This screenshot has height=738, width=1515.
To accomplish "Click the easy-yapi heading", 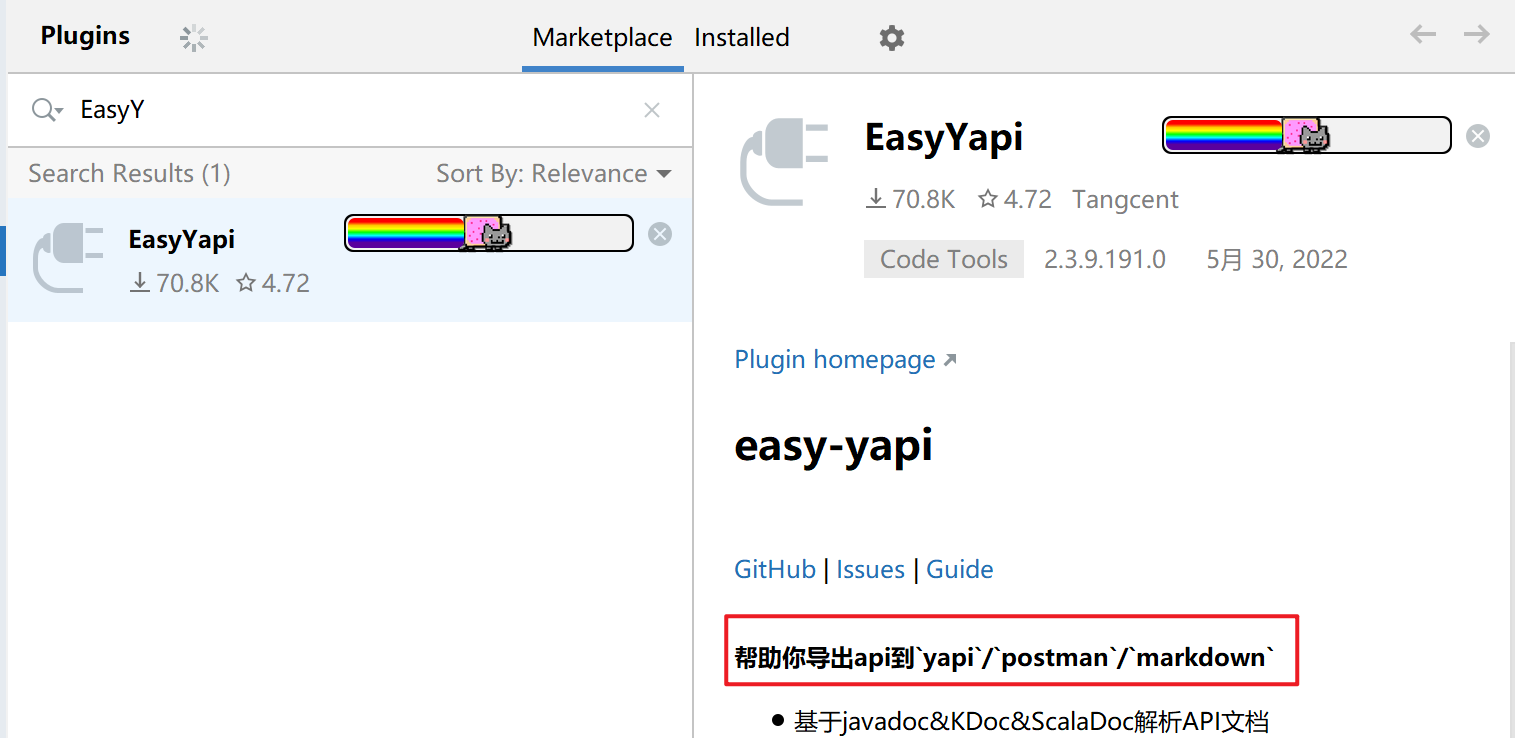I will [x=833, y=445].
